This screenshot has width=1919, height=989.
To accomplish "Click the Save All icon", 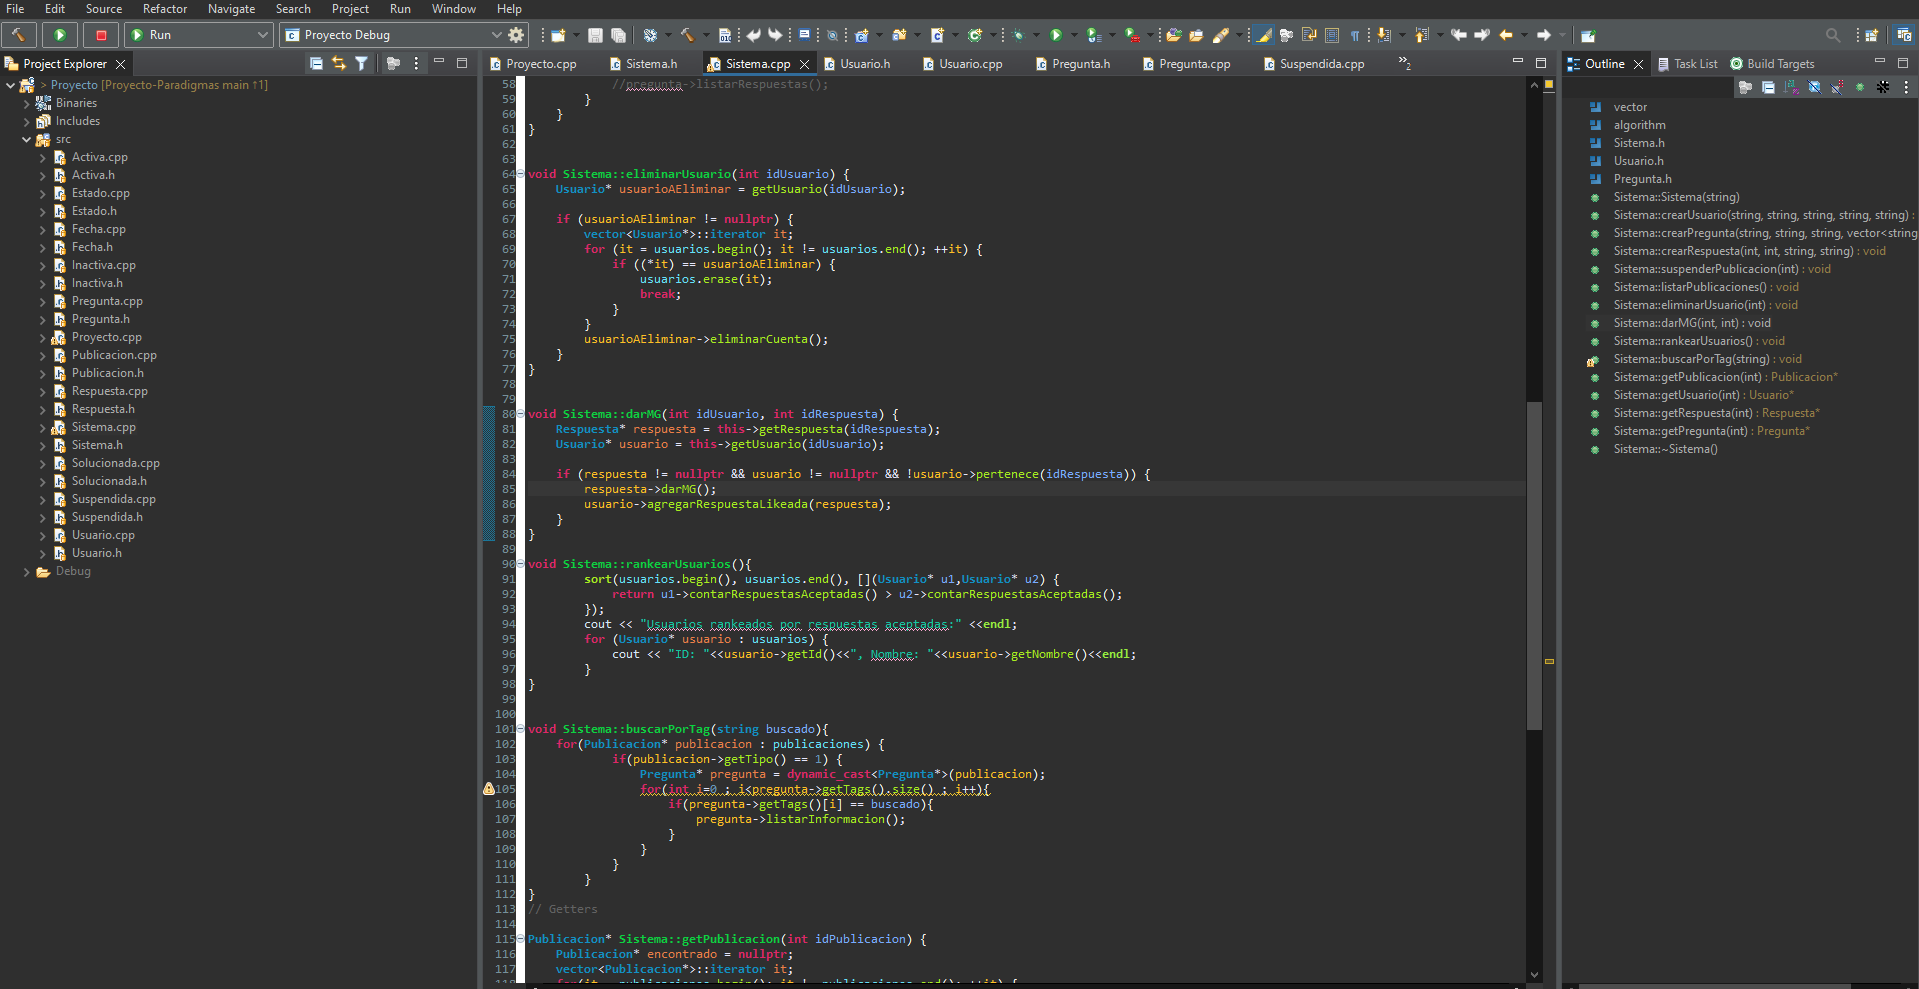I will click(618, 35).
